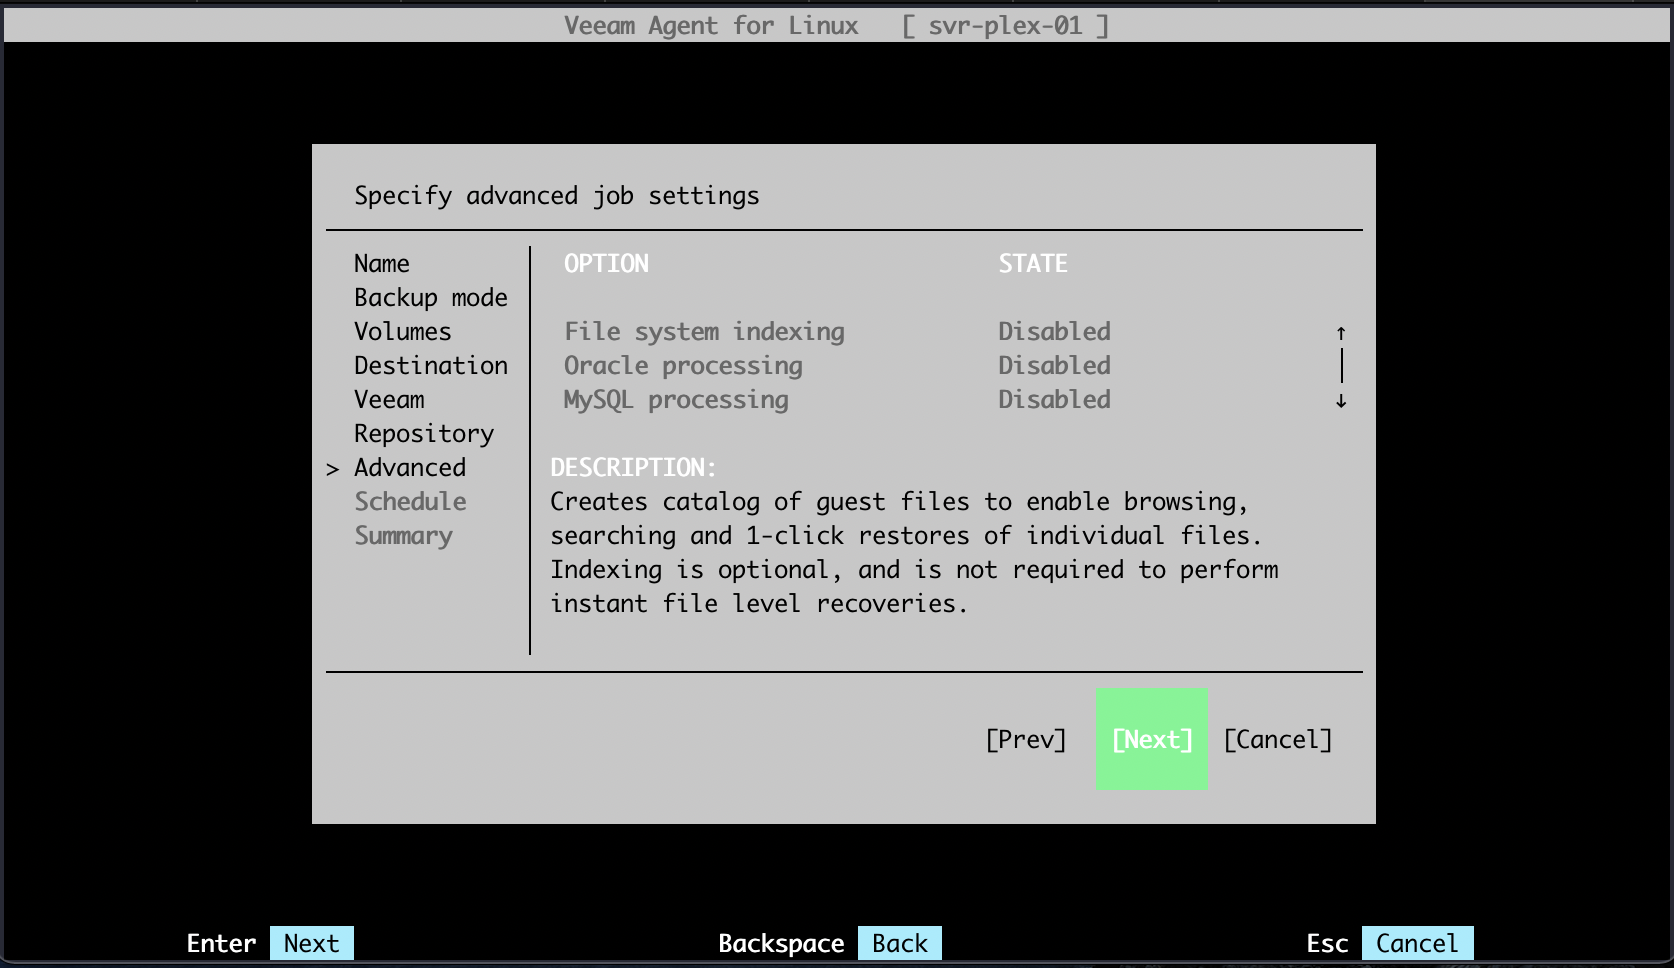Click the OPTION column header
The width and height of the screenshot is (1674, 968).
coord(606,263)
